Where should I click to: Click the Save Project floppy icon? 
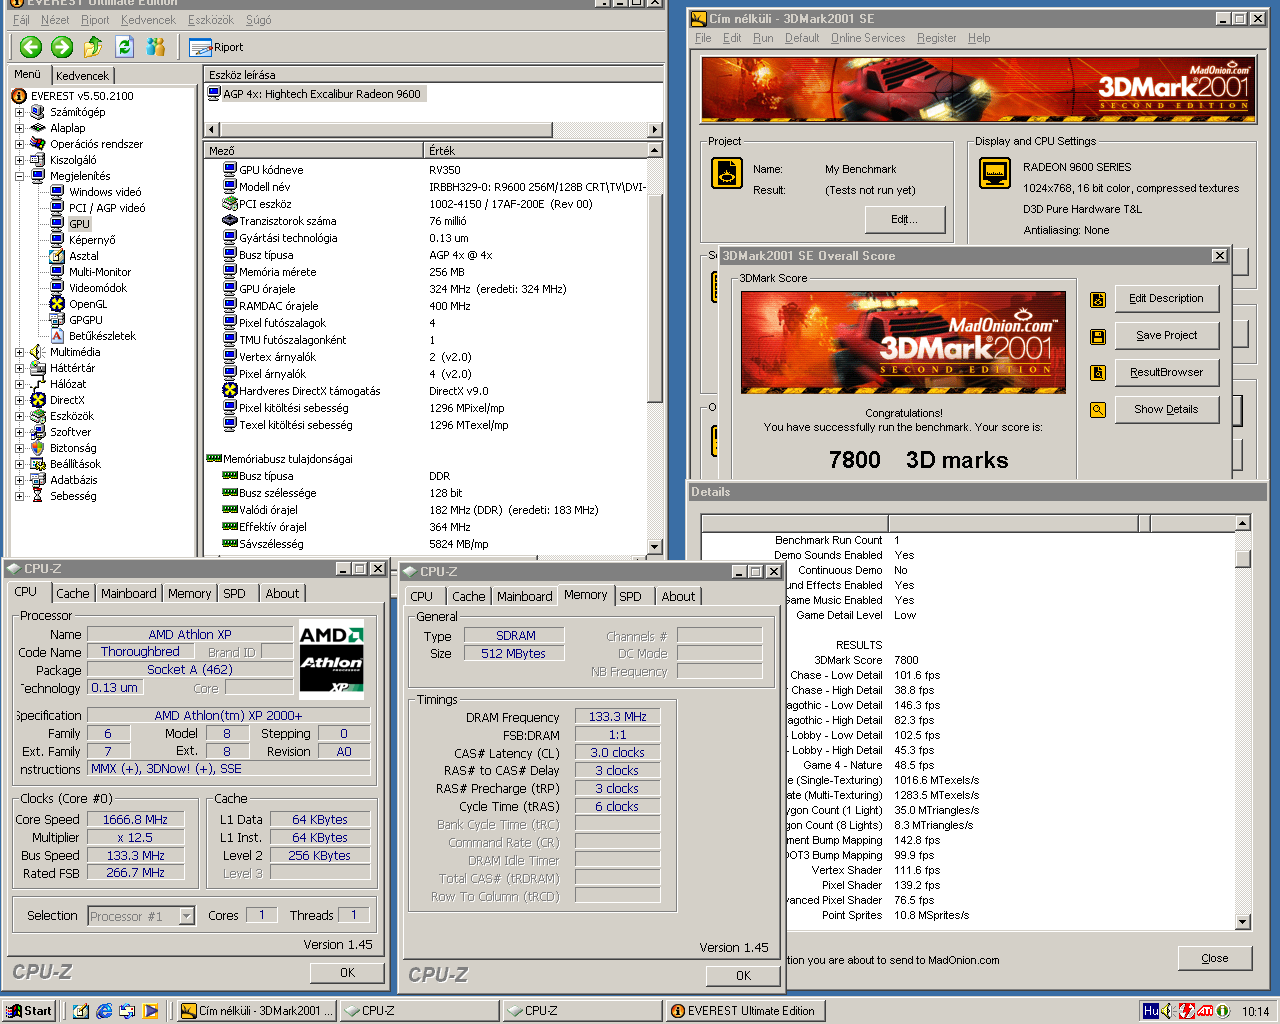pos(1098,336)
